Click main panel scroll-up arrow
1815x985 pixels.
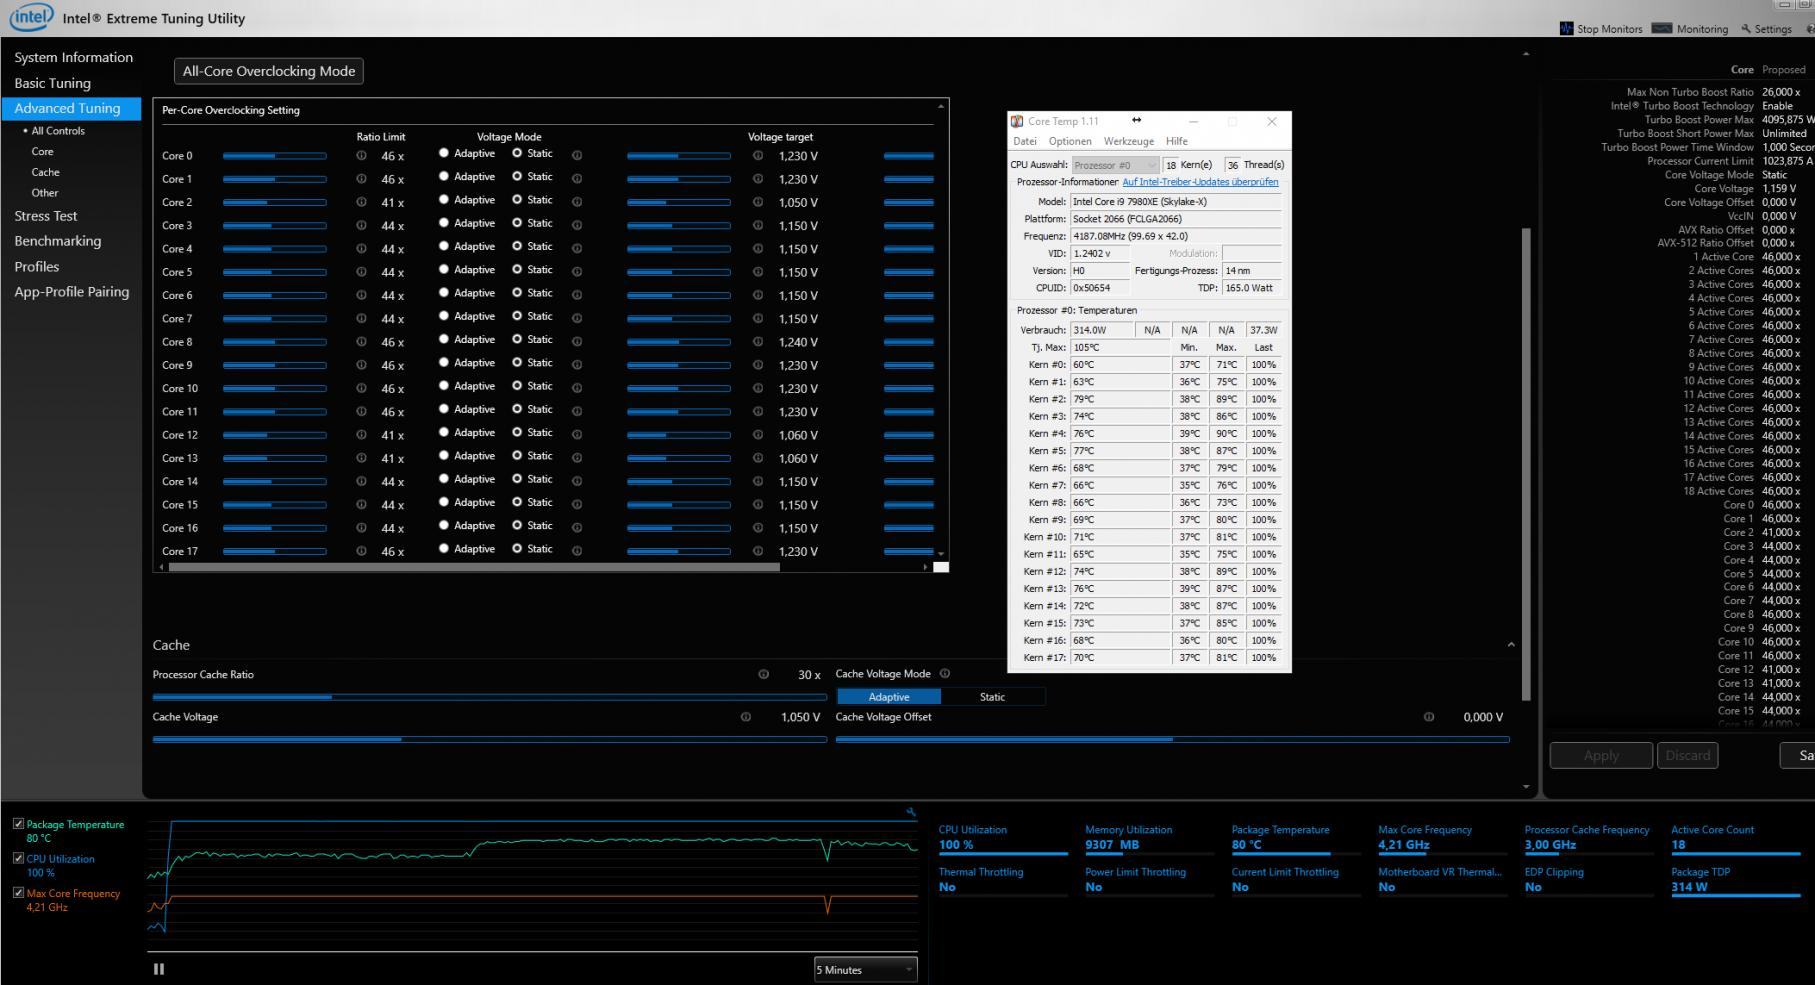coord(1525,53)
